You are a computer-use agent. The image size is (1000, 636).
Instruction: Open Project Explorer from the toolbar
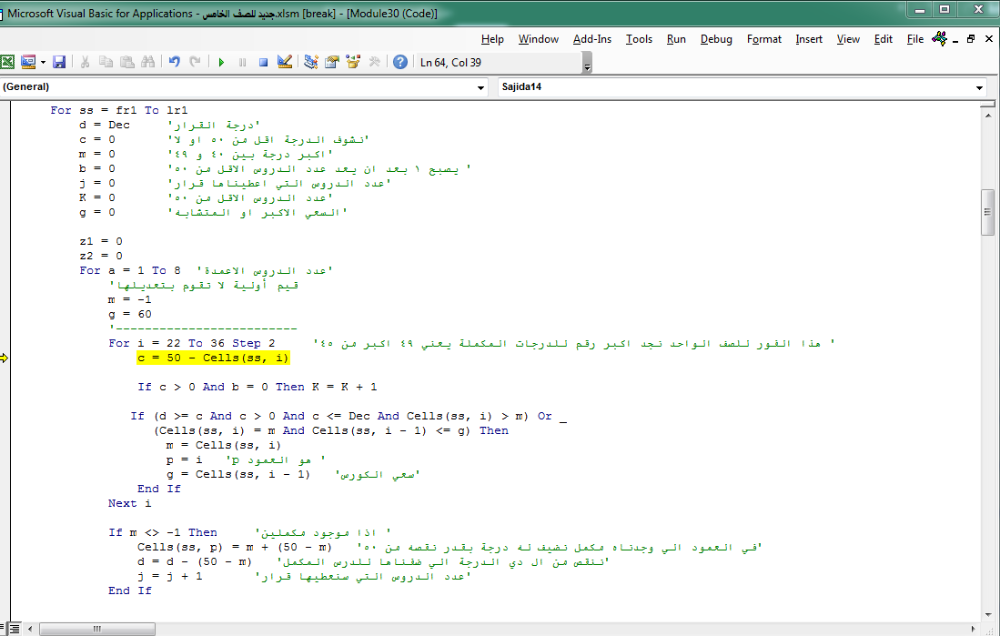tap(311, 62)
